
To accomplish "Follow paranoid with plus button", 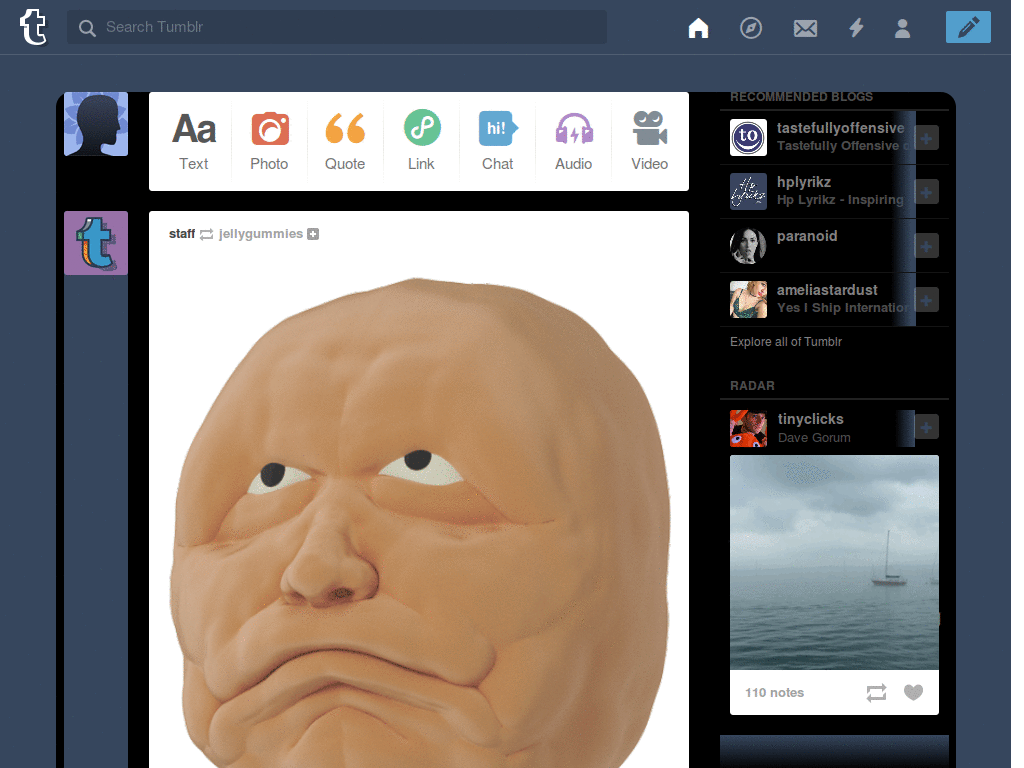I will [926, 246].
